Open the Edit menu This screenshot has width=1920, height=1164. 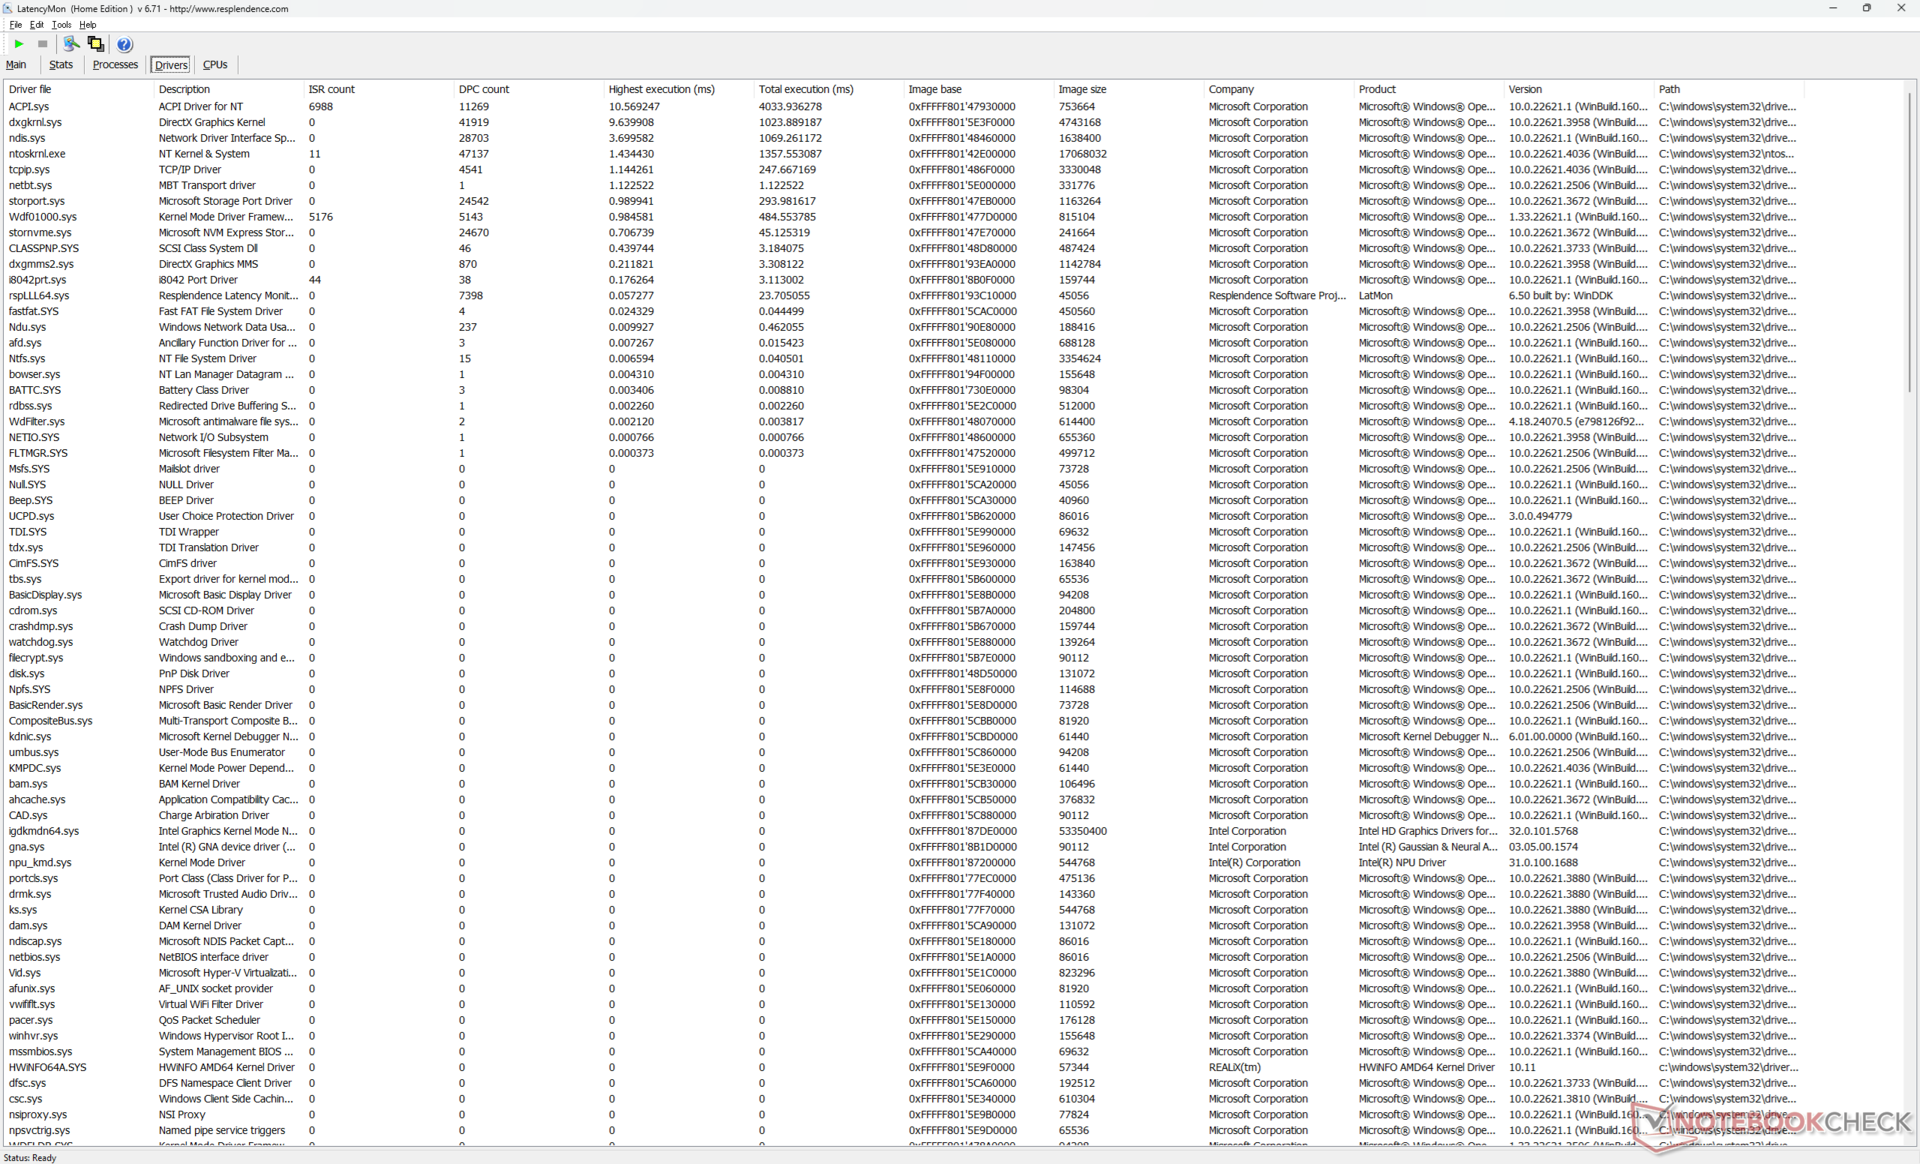coord(36,25)
